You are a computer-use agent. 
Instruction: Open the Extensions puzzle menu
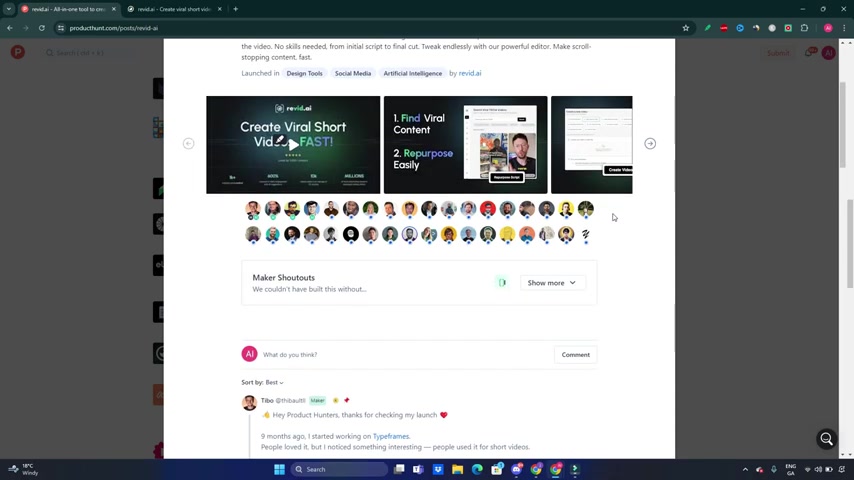click(x=804, y=28)
